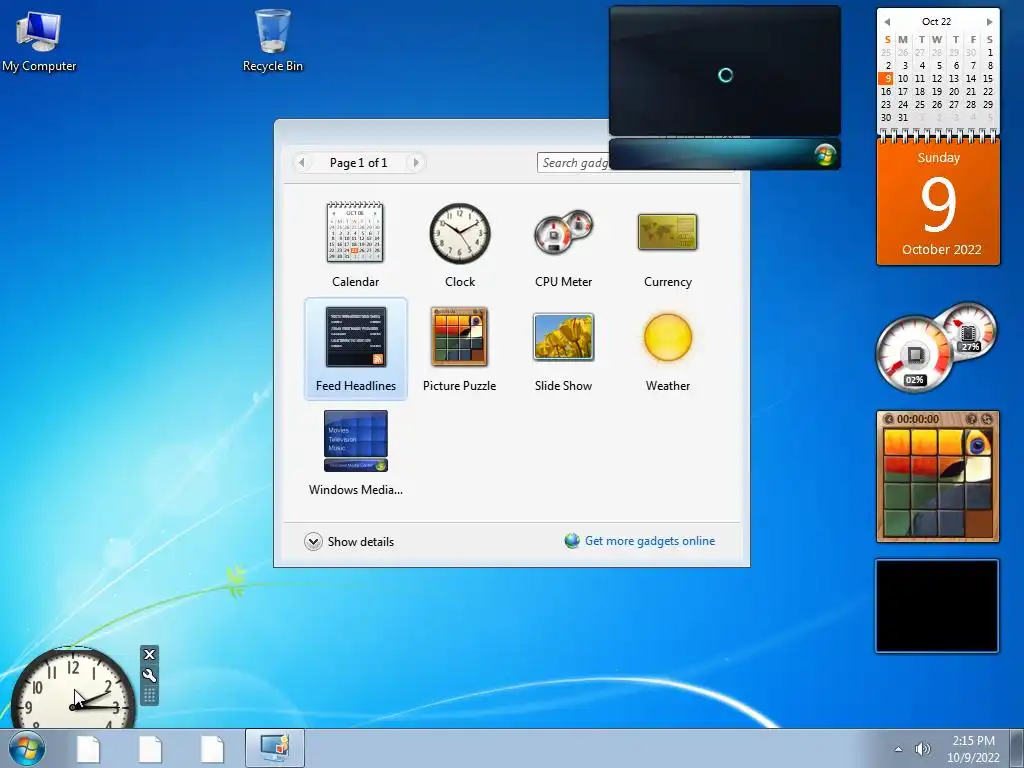Open the Recycle Bin desktop icon
Image resolution: width=1024 pixels, height=768 pixels.
[272, 40]
